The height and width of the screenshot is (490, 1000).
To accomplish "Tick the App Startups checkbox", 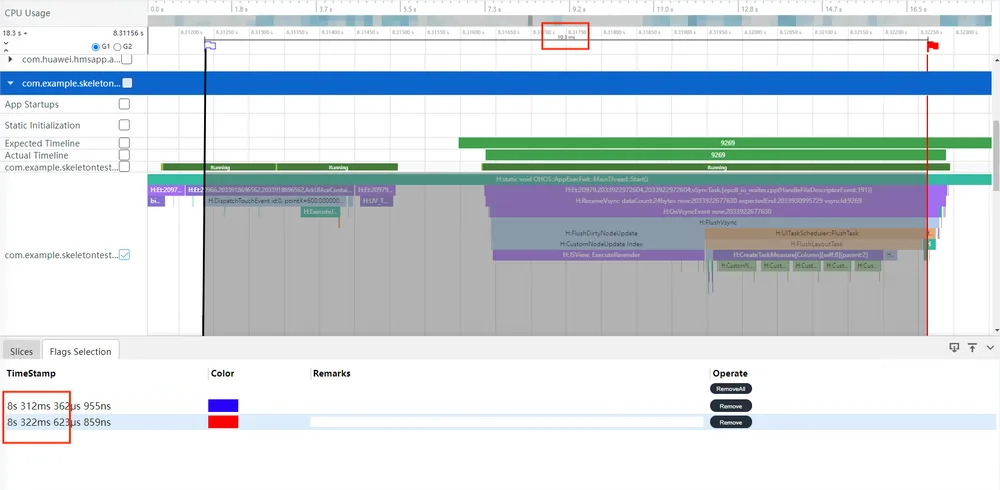I will 124,103.
